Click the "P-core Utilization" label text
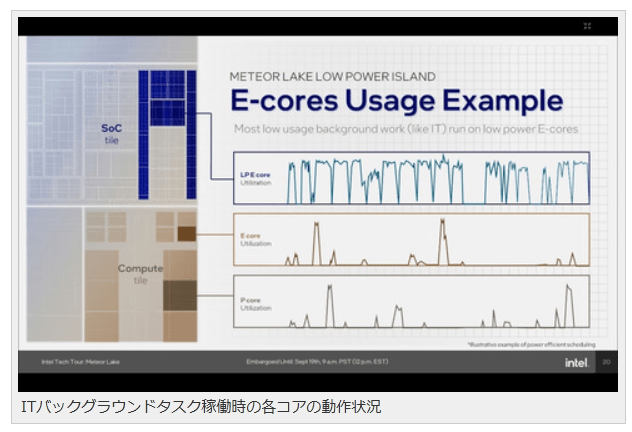 tap(254, 304)
